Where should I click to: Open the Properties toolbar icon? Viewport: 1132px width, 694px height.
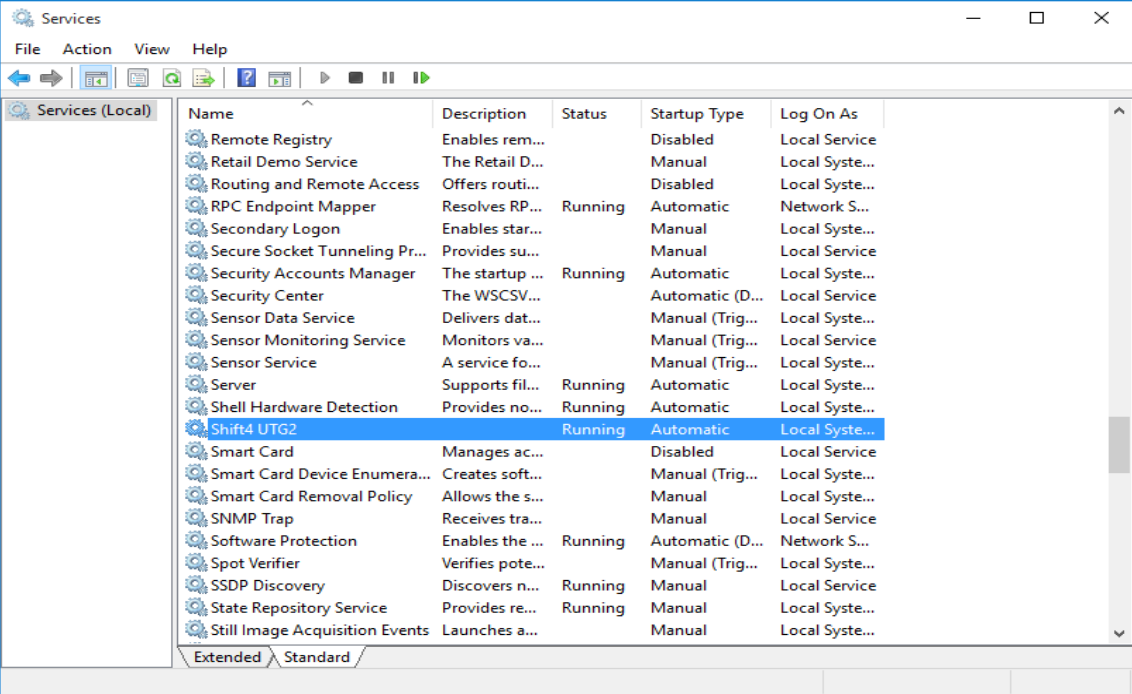pyautogui.click(x=138, y=78)
